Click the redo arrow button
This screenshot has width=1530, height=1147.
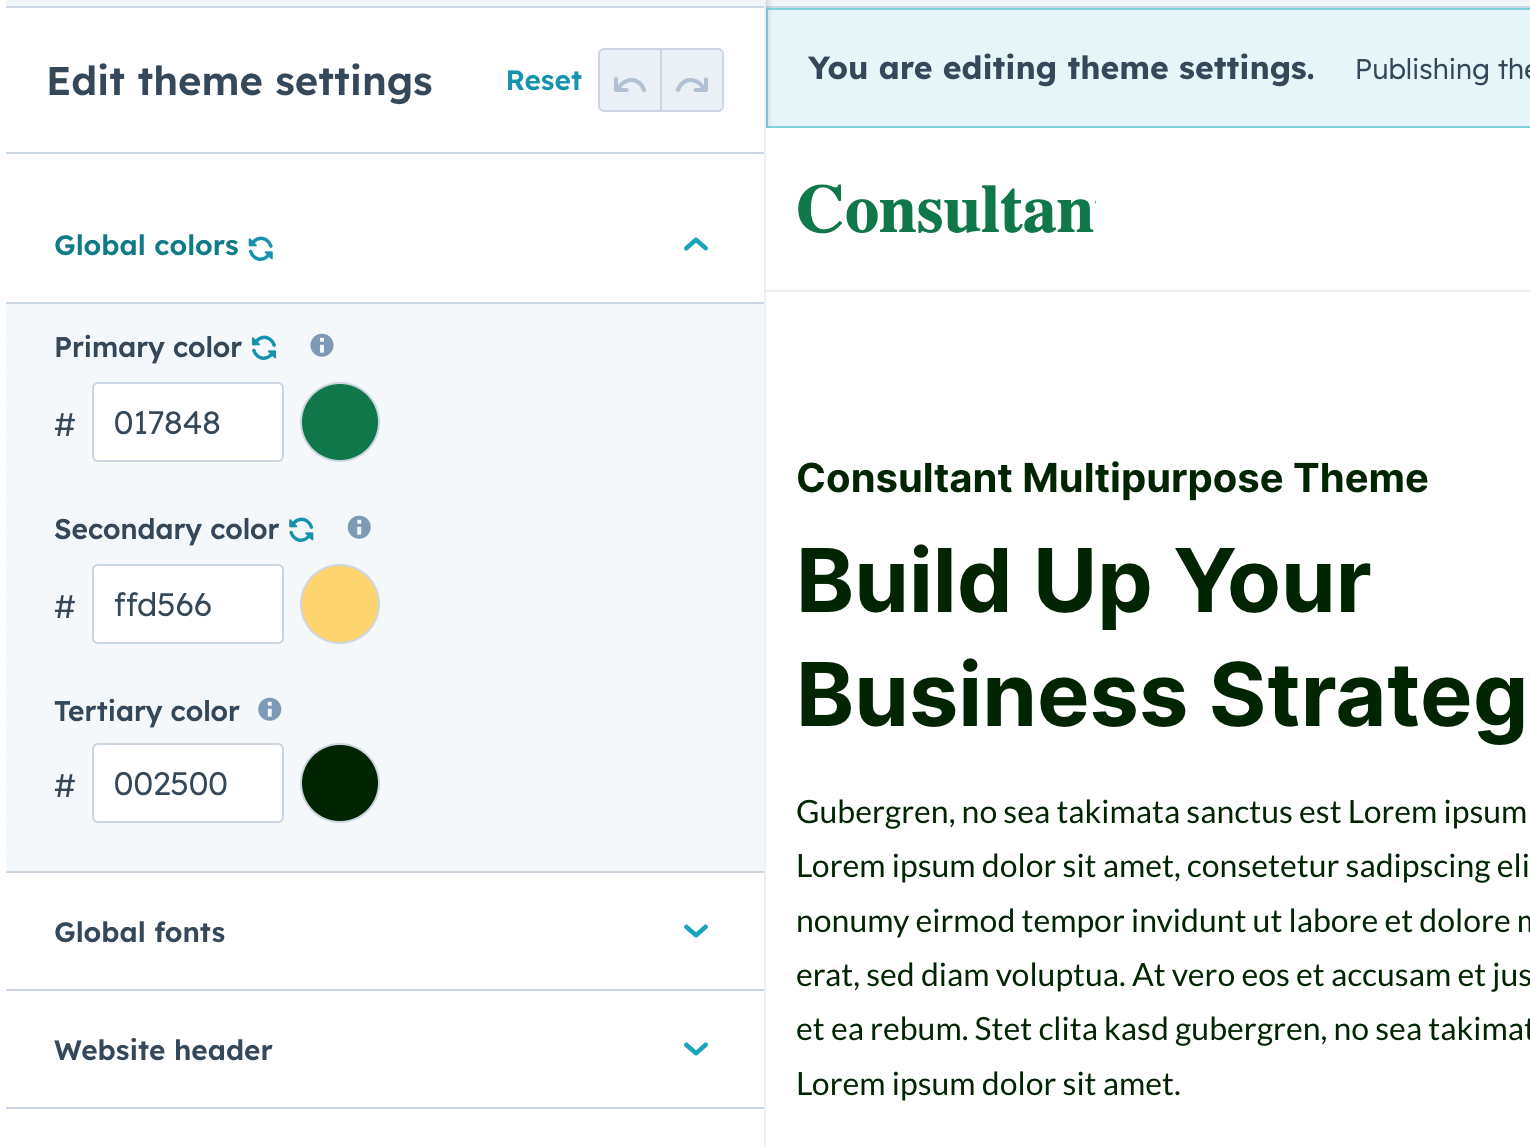coord(692,81)
